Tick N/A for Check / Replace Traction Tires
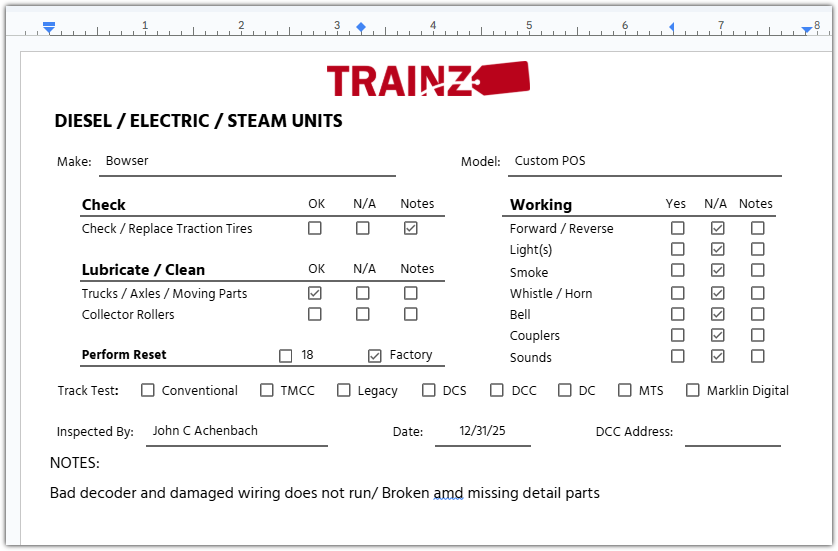 [x=363, y=228]
